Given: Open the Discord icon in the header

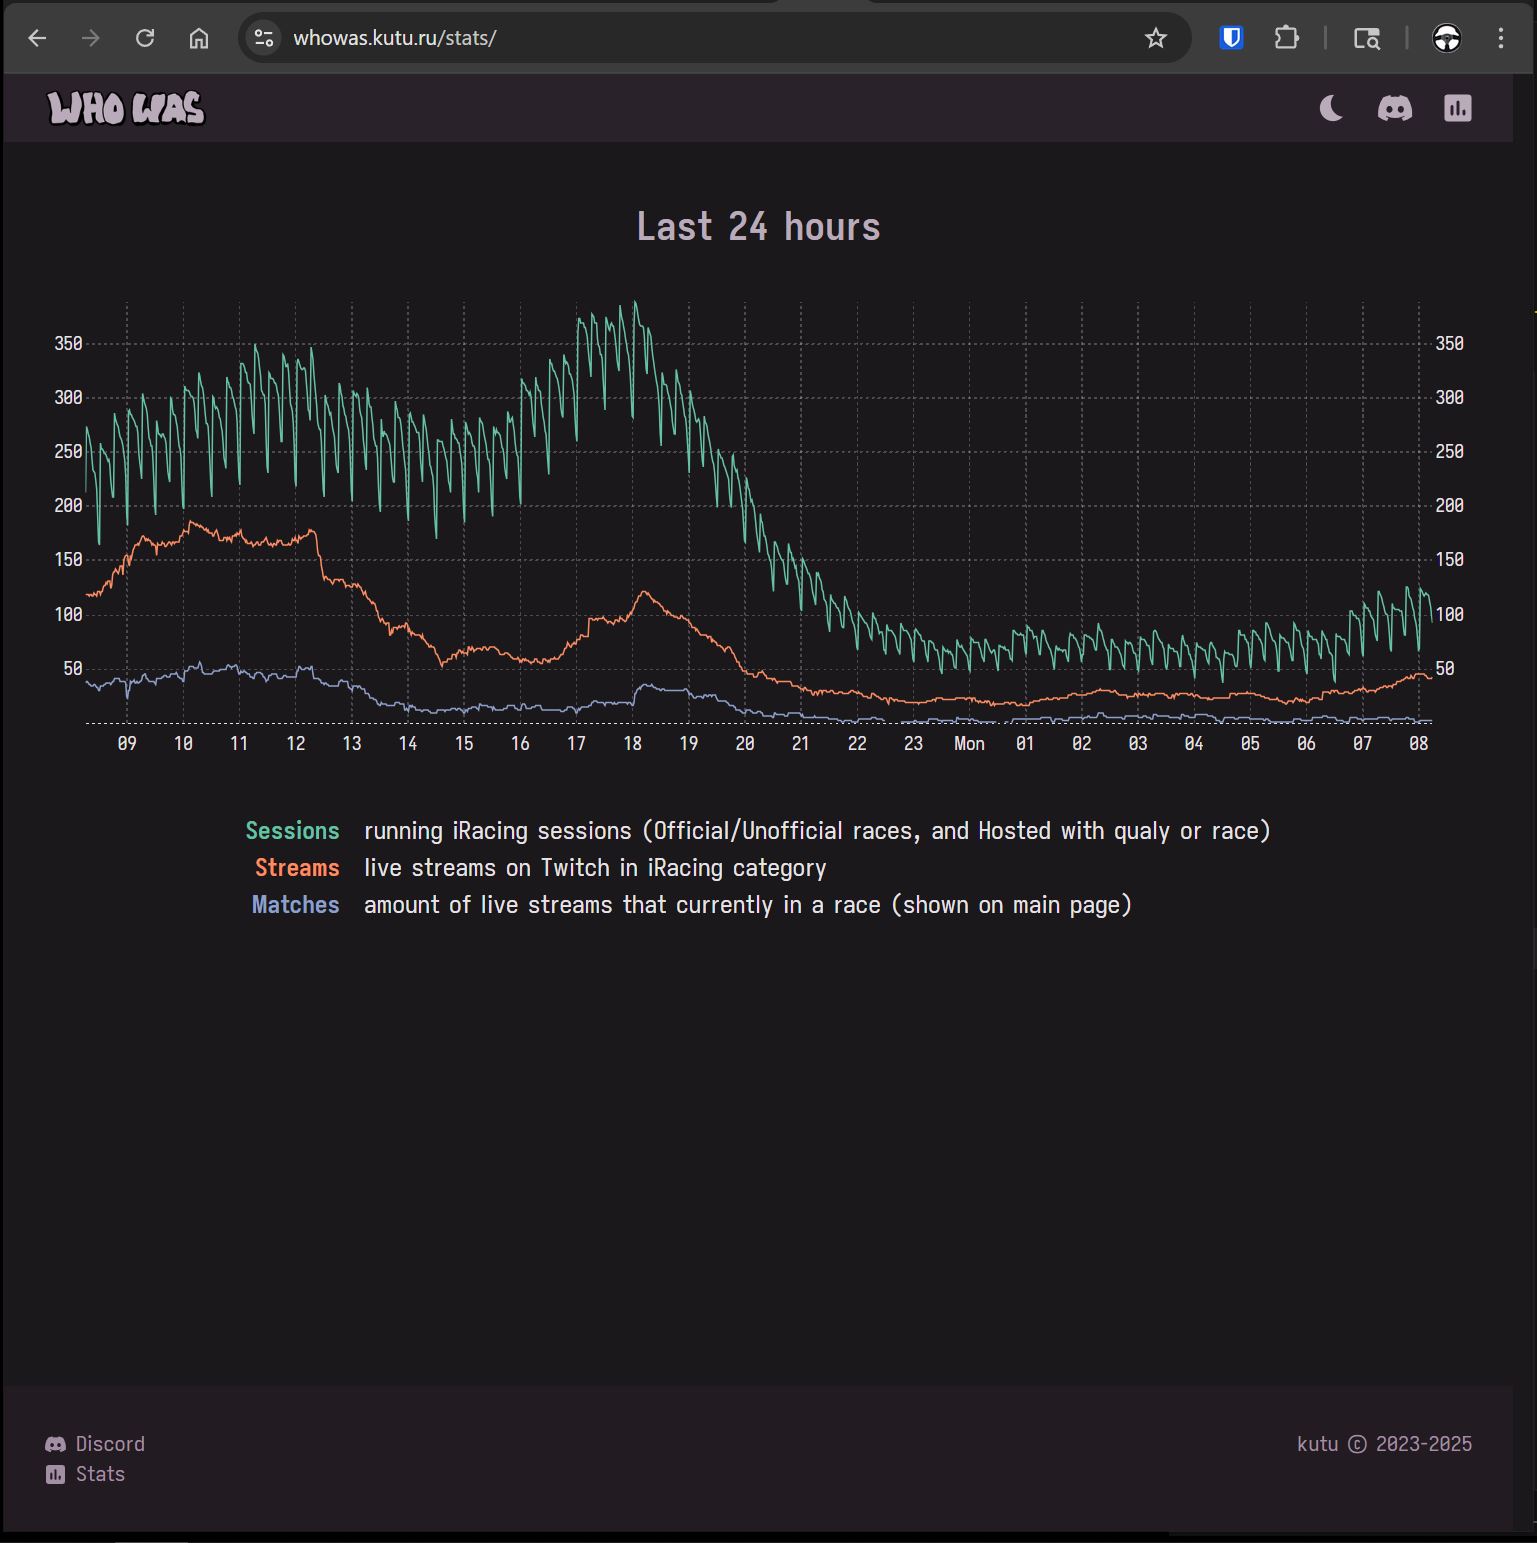Looking at the screenshot, I should (1396, 108).
